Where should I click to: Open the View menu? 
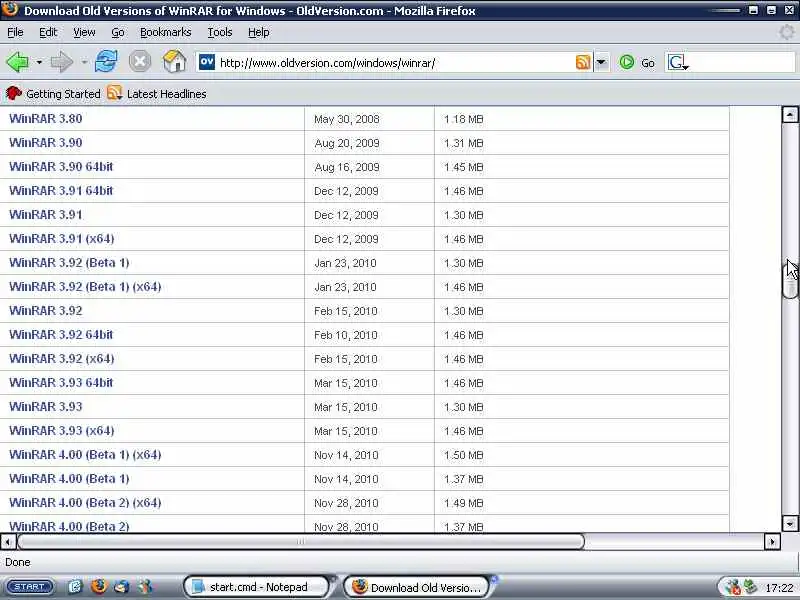click(84, 32)
